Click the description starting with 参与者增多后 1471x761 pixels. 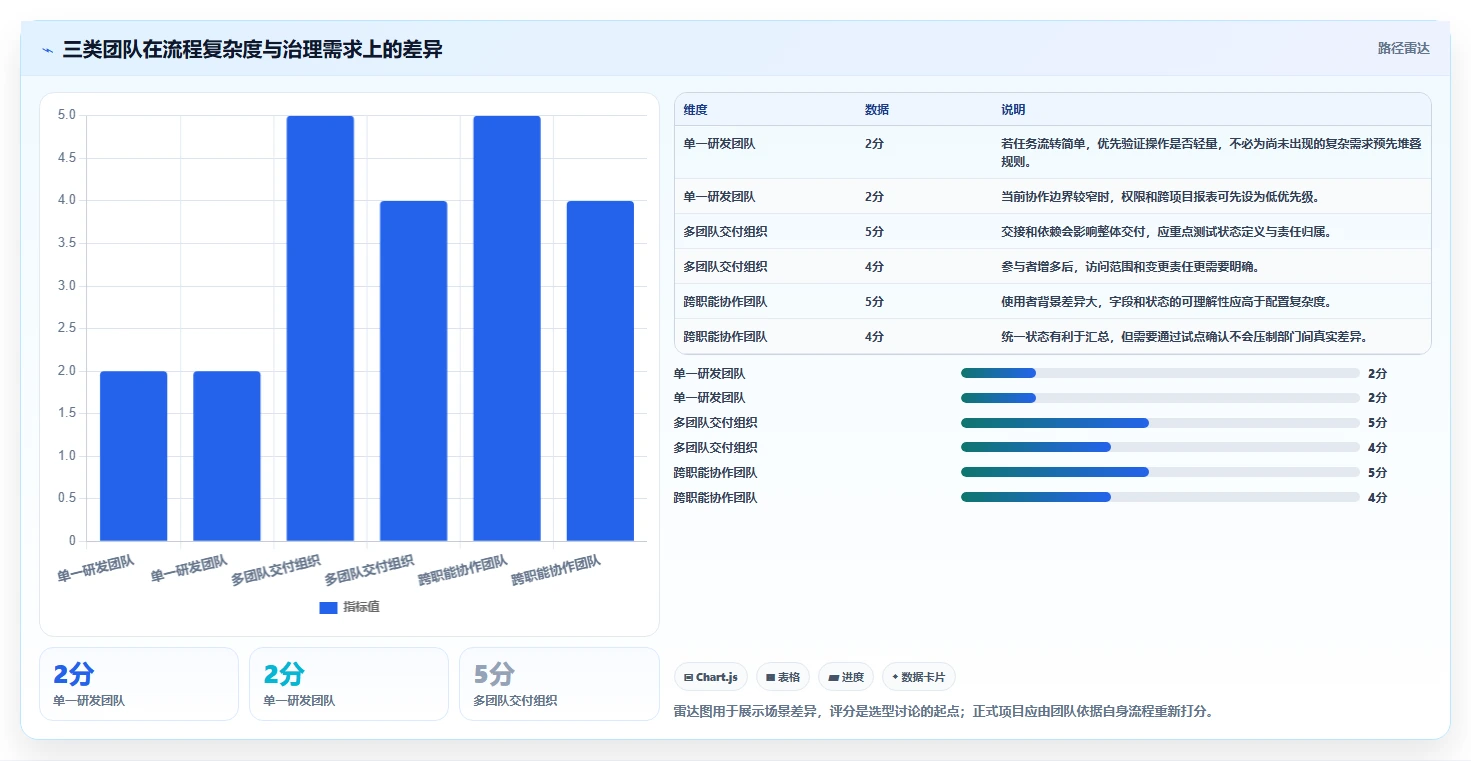coord(1129,267)
